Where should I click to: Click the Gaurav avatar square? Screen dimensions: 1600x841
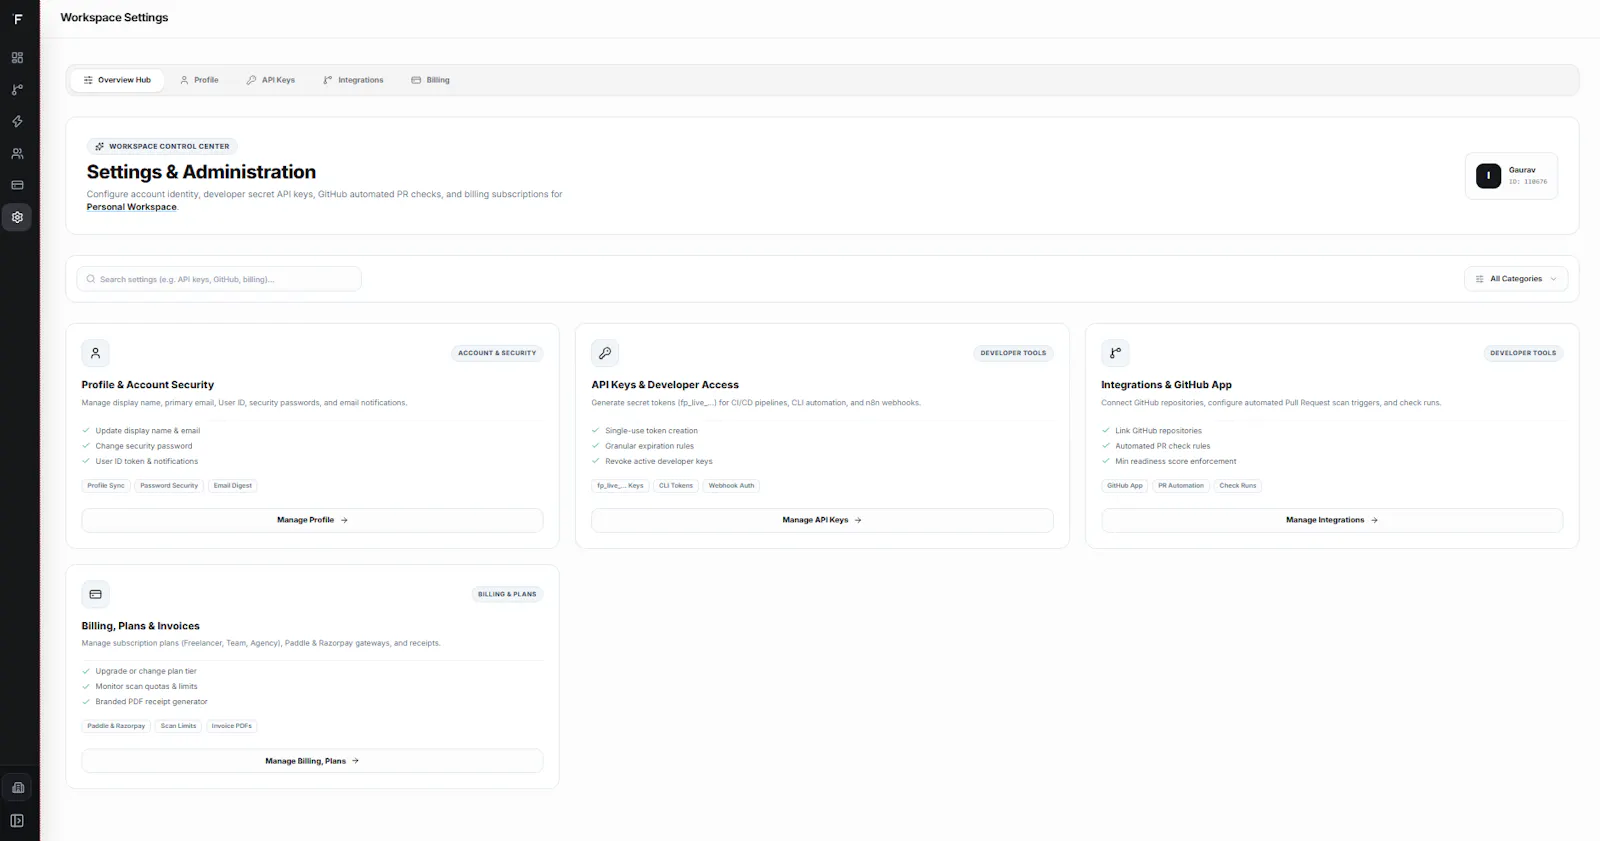click(1488, 176)
